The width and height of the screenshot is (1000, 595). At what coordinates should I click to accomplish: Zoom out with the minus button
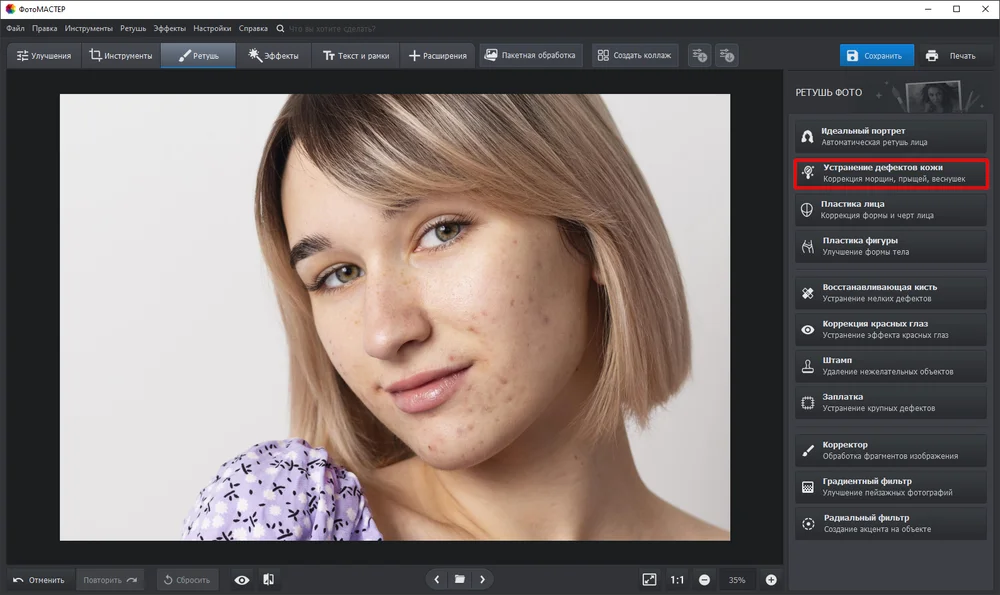click(x=704, y=580)
